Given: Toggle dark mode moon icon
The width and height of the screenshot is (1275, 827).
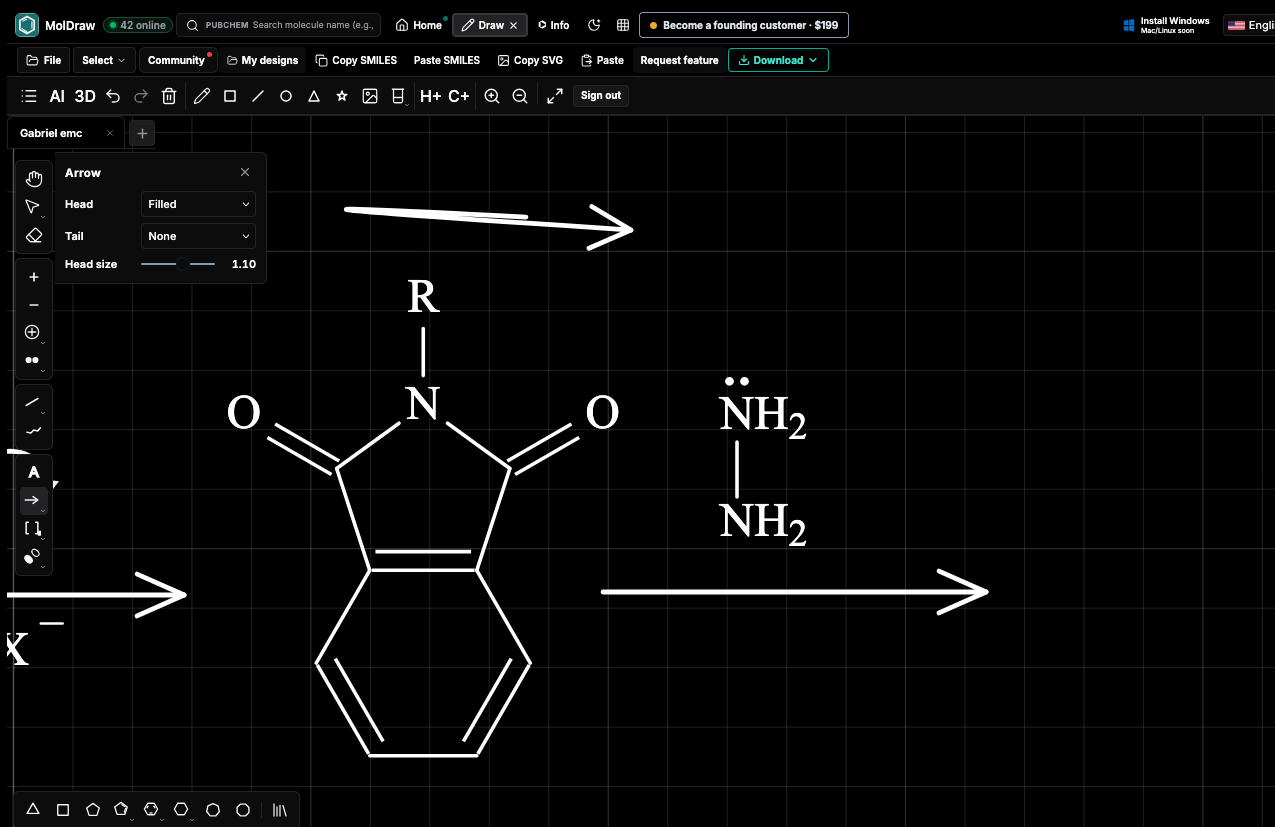Looking at the screenshot, I should click(594, 25).
